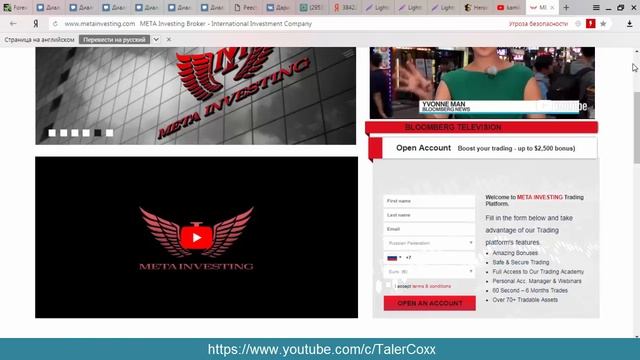Expand the translation options arrow
640x360 pixels.
(156, 40)
